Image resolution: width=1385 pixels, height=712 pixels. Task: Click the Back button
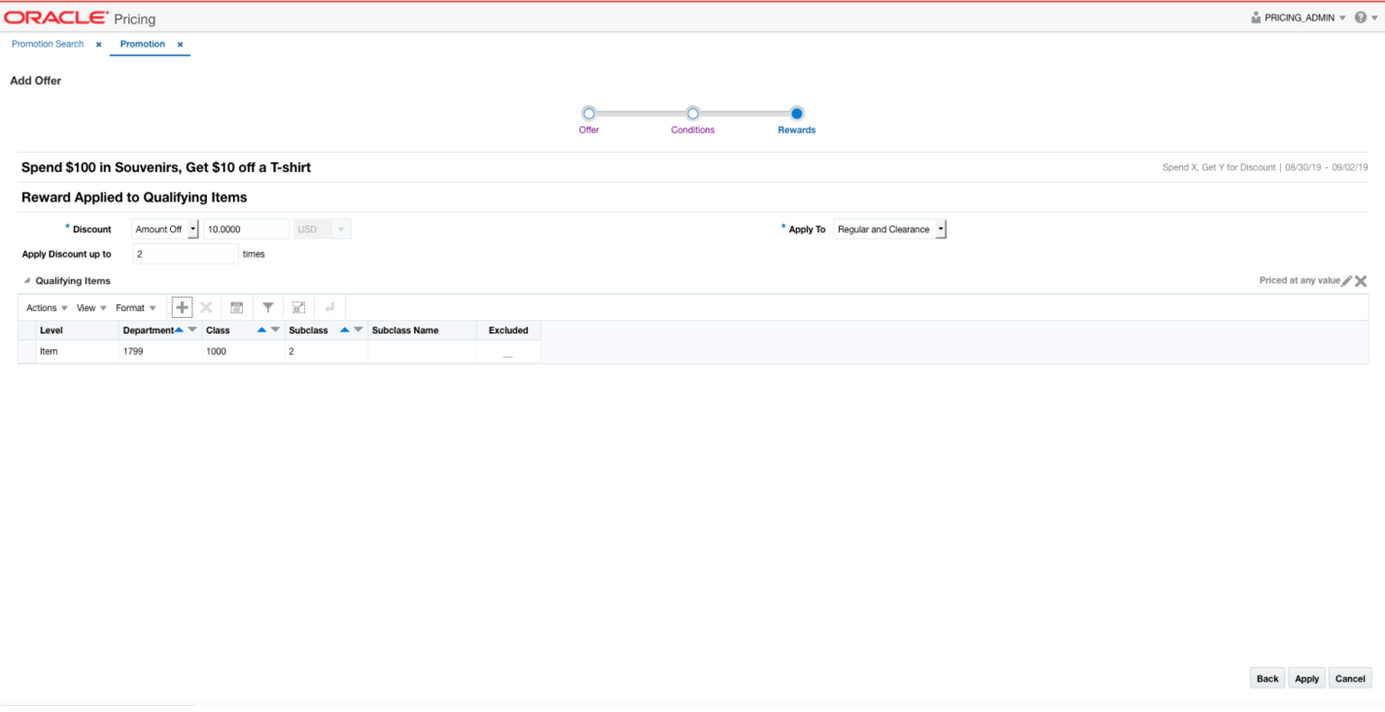[x=1267, y=678]
